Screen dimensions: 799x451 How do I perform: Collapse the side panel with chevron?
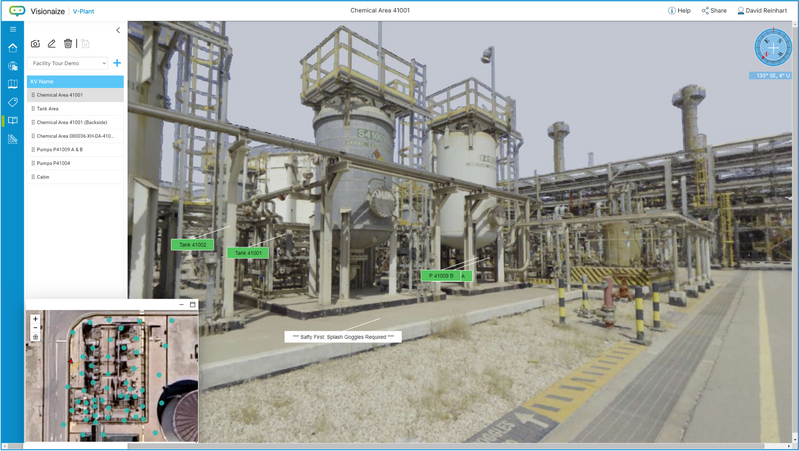(x=118, y=30)
